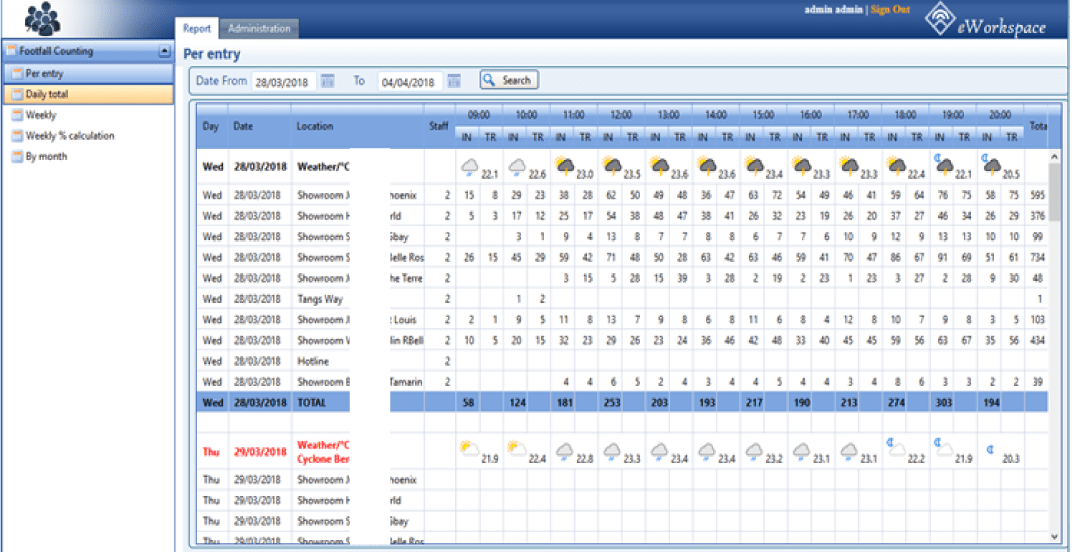Click the 09:00 hour column header
The width and height of the screenshot is (1076, 552).
478,115
